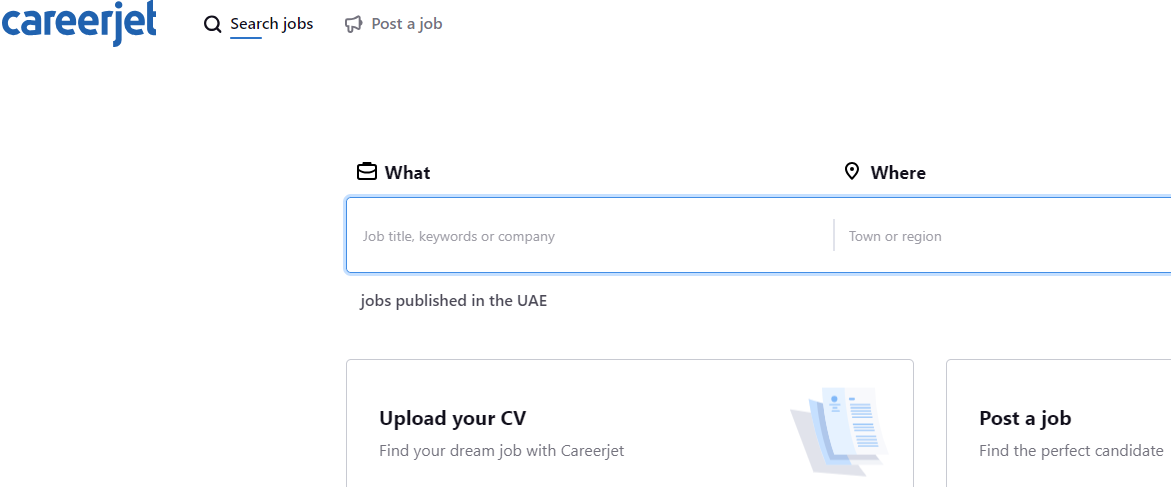Screen dimensions: 1171x487
Task: Click the jobs published in the UAE text
Action: pos(454,301)
